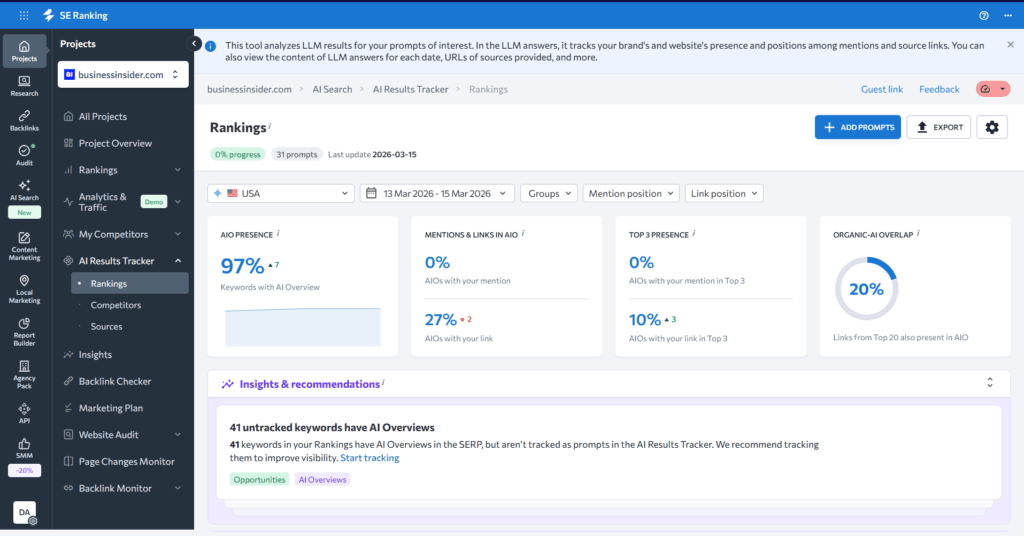Open All Projects in sidebar

103,116
